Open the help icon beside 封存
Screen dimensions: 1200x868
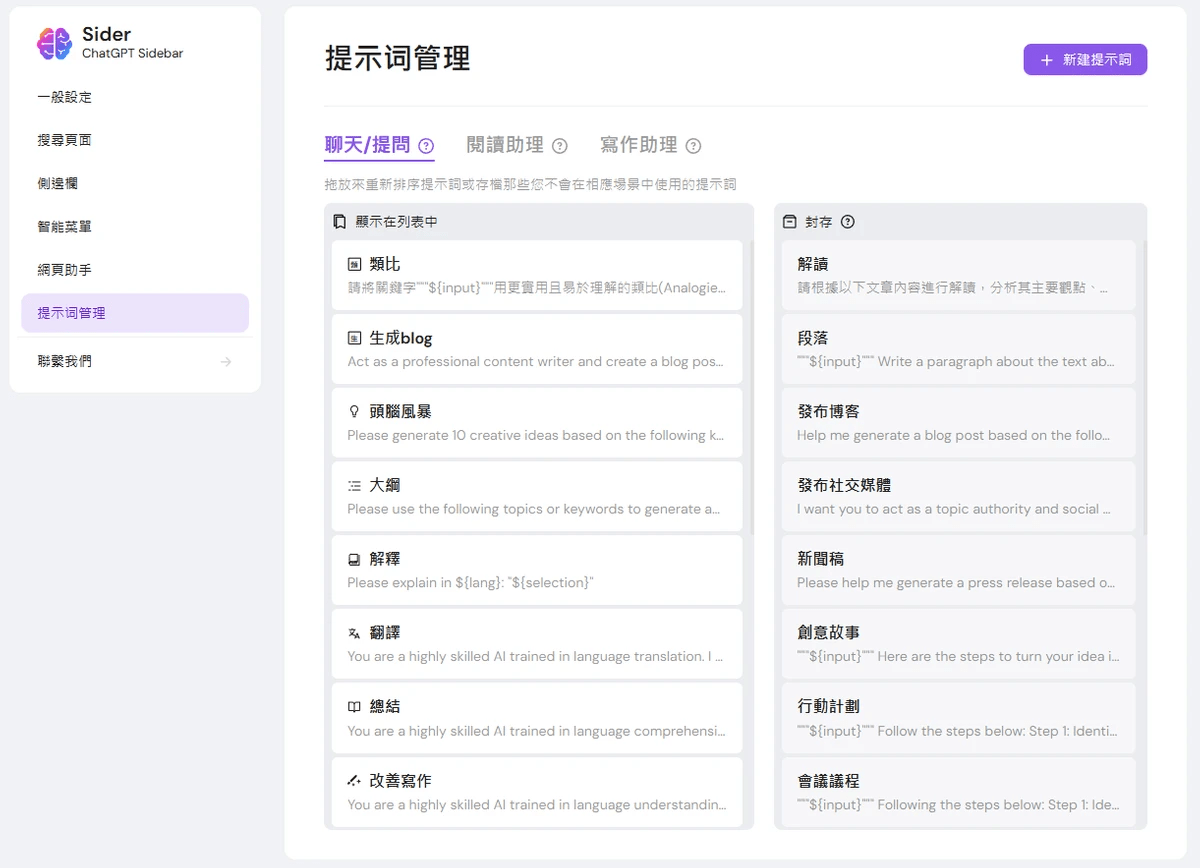pyautogui.click(x=849, y=221)
